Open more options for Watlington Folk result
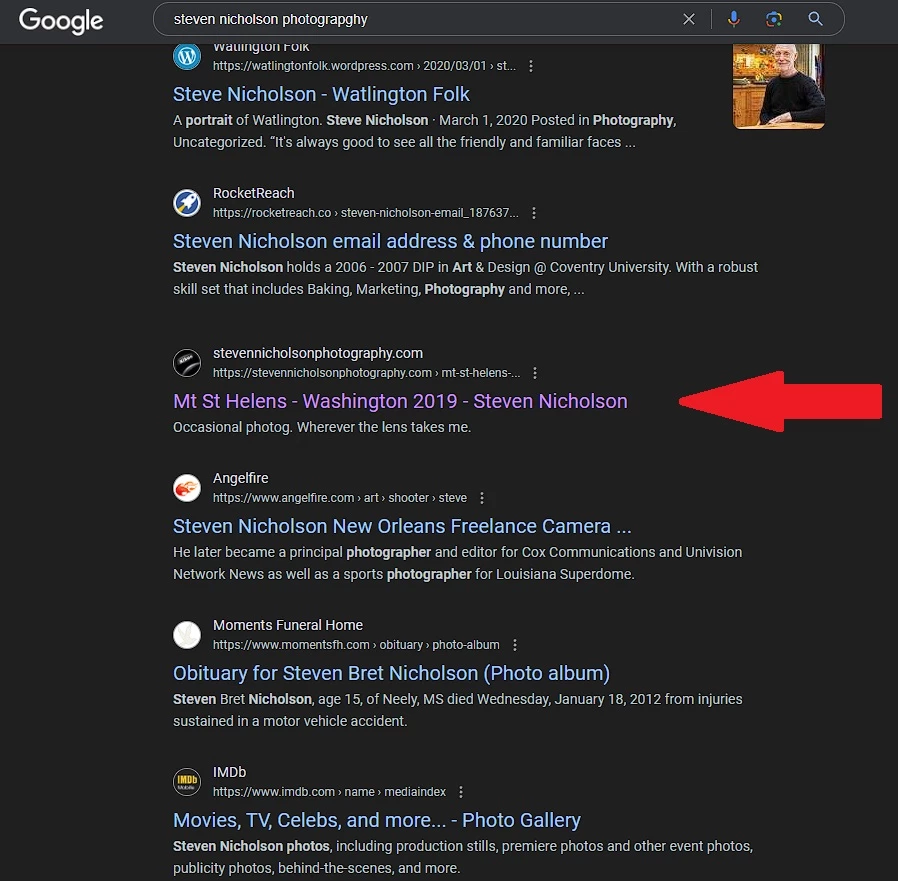898x881 pixels. [531, 66]
